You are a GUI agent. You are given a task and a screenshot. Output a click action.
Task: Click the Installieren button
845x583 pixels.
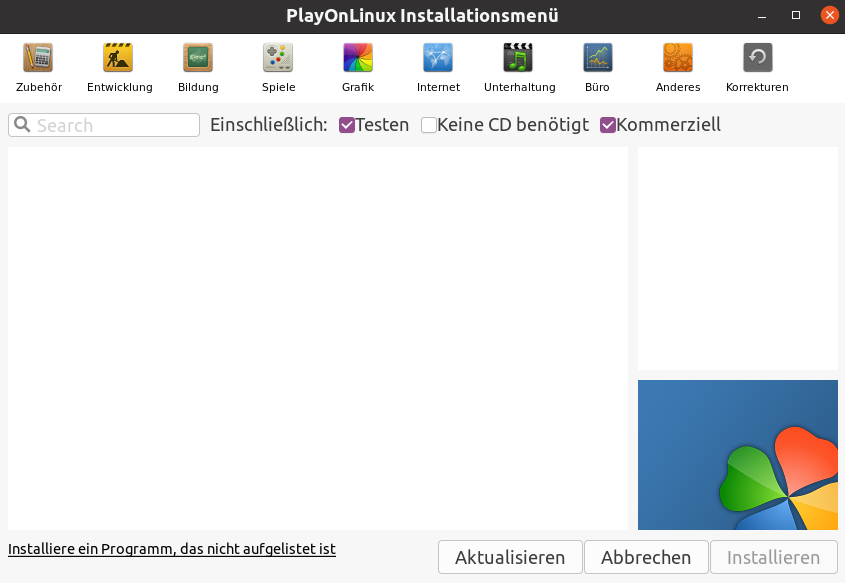pos(774,557)
